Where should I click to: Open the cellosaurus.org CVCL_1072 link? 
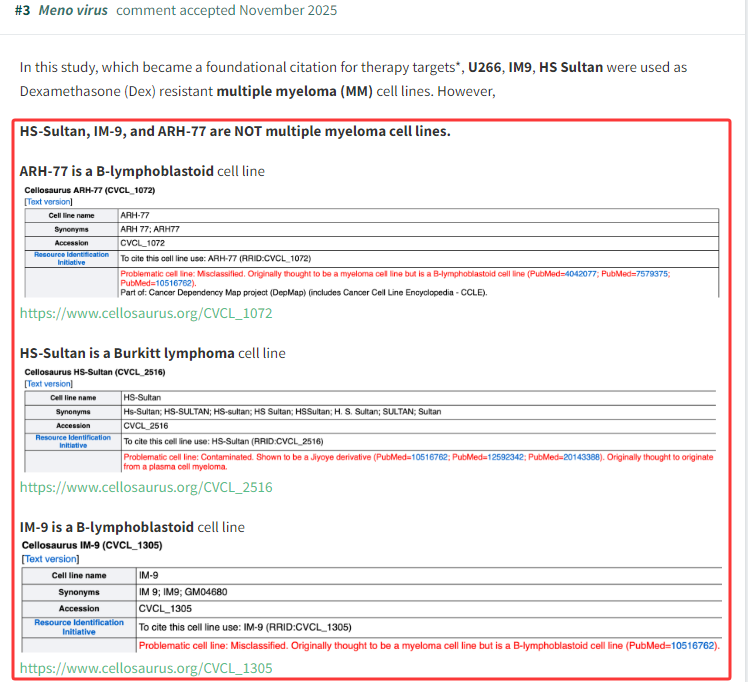(146, 313)
